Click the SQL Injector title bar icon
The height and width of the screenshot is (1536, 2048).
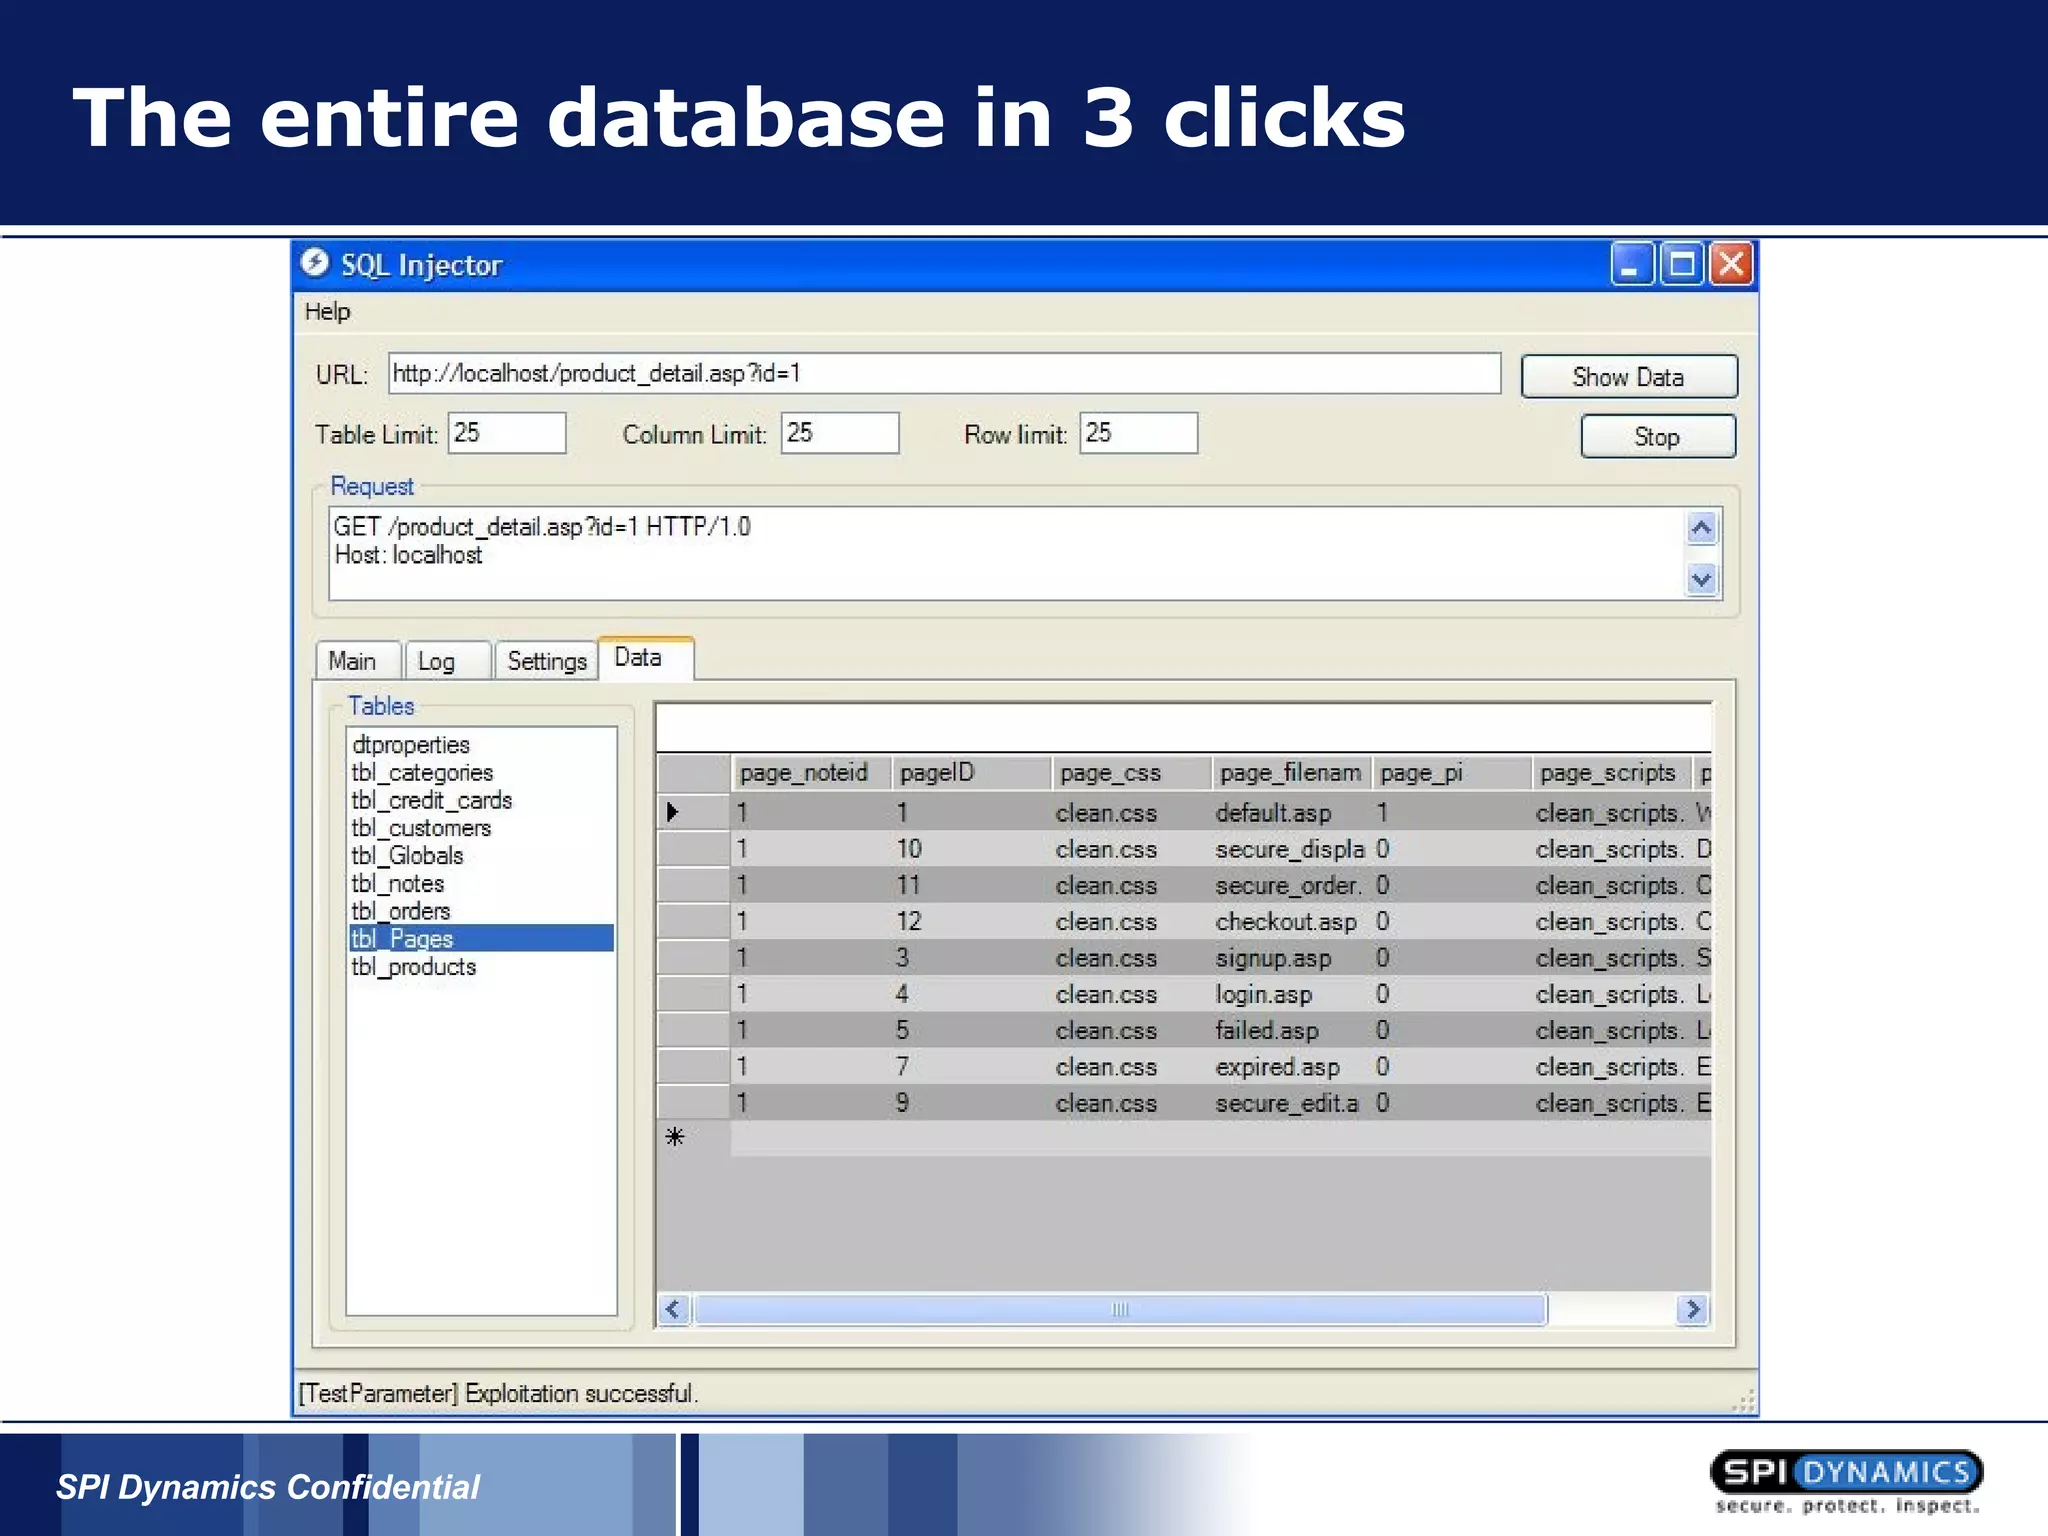(x=315, y=263)
